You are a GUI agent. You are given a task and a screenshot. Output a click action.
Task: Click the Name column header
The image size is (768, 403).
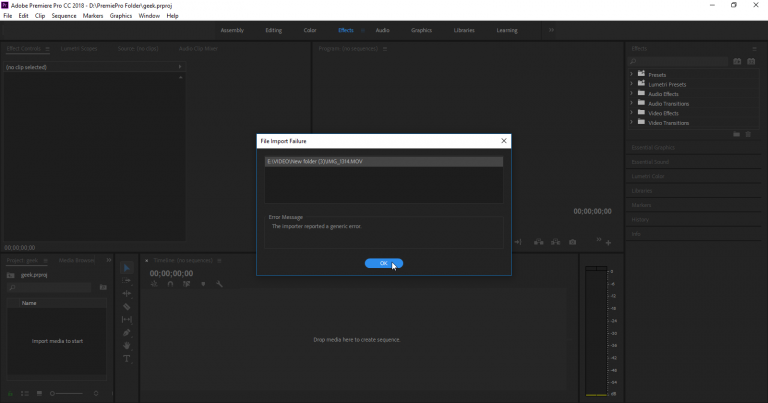tap(29, 303)
